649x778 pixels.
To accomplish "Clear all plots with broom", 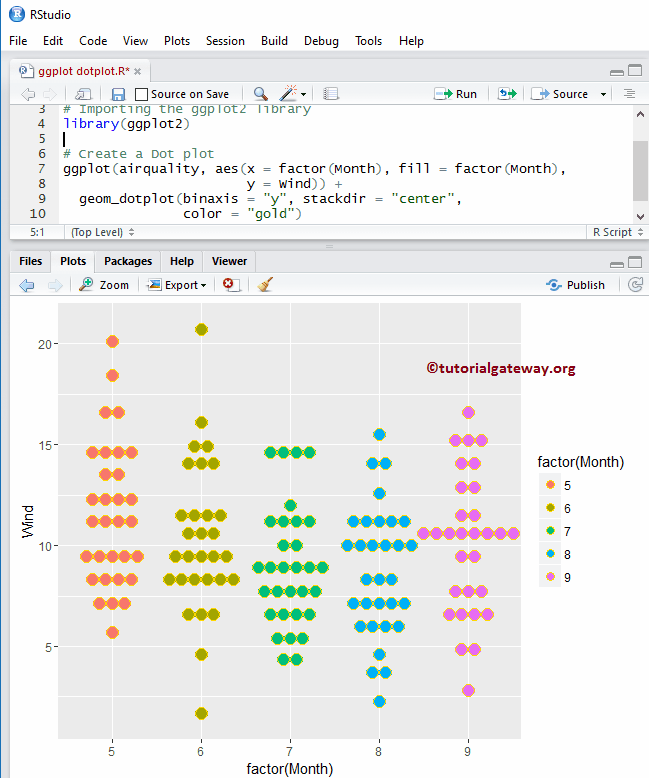I will [x=265, y=285].
